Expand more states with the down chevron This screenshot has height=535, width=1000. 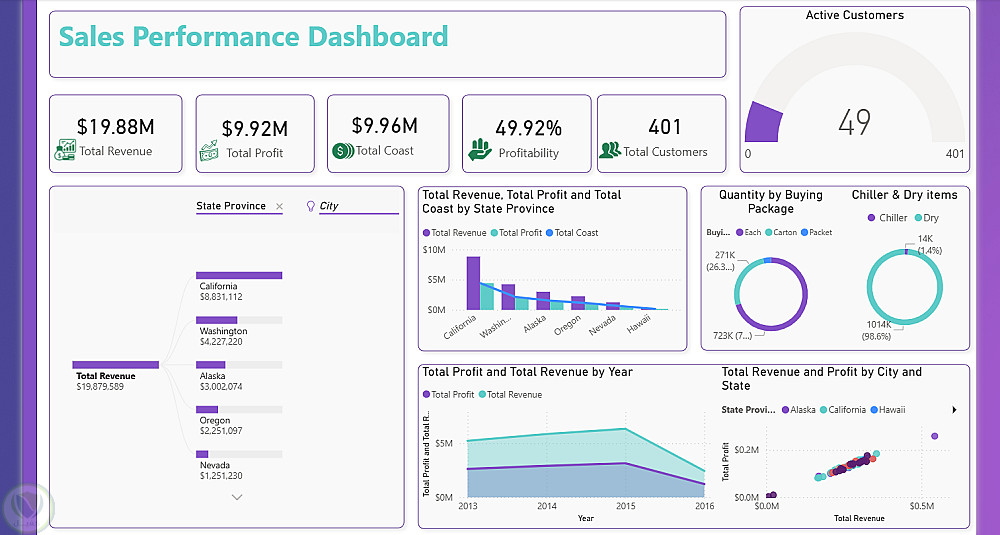pyautogui.click(x=237, y=497)
